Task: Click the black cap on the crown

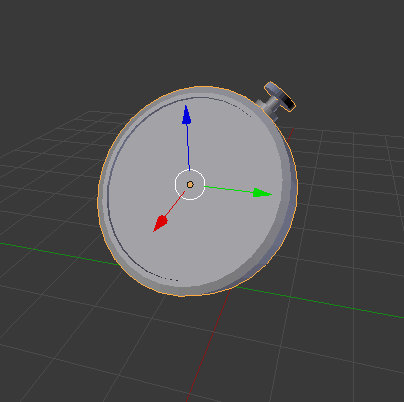Action: (289, 103)
